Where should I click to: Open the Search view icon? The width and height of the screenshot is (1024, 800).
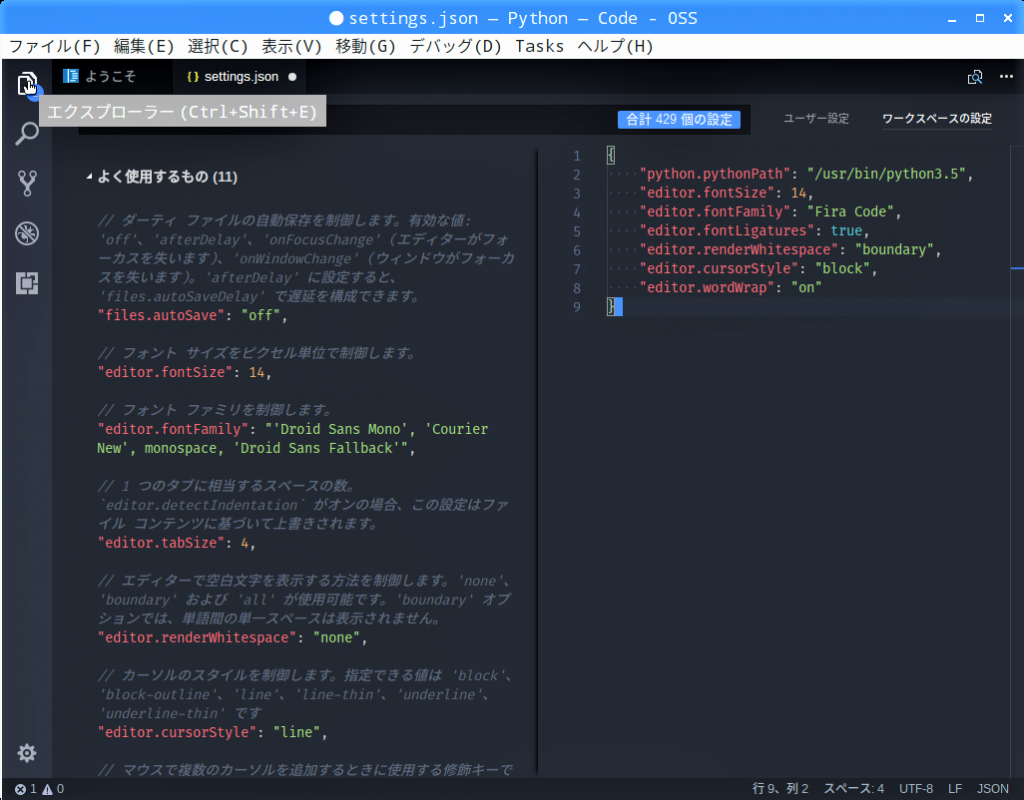(x=27, y=133)
